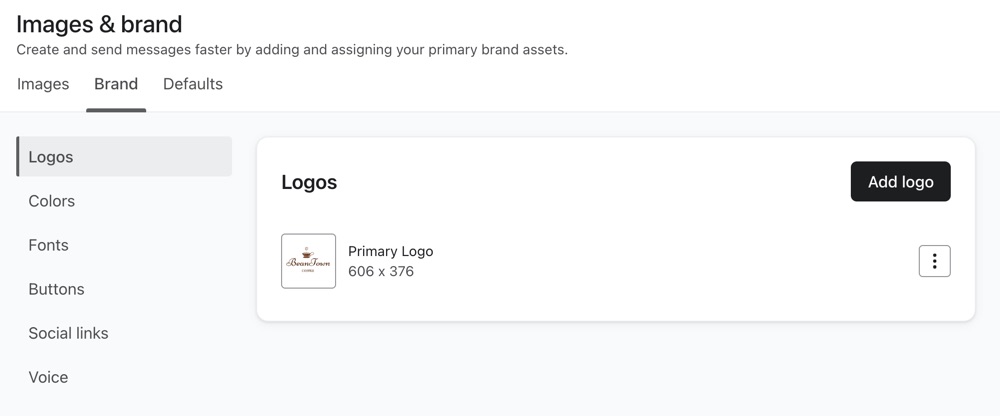This screenshot has width=1000, height=416.
Task: Open the three-dot menu for Primary Logo
Action: (x=934, y=261)
